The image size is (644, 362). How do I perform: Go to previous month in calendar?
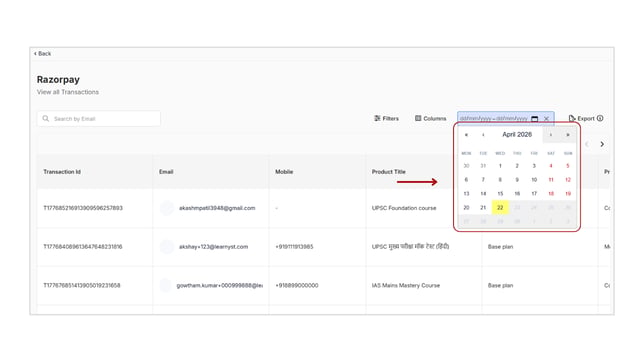point(483,135)
